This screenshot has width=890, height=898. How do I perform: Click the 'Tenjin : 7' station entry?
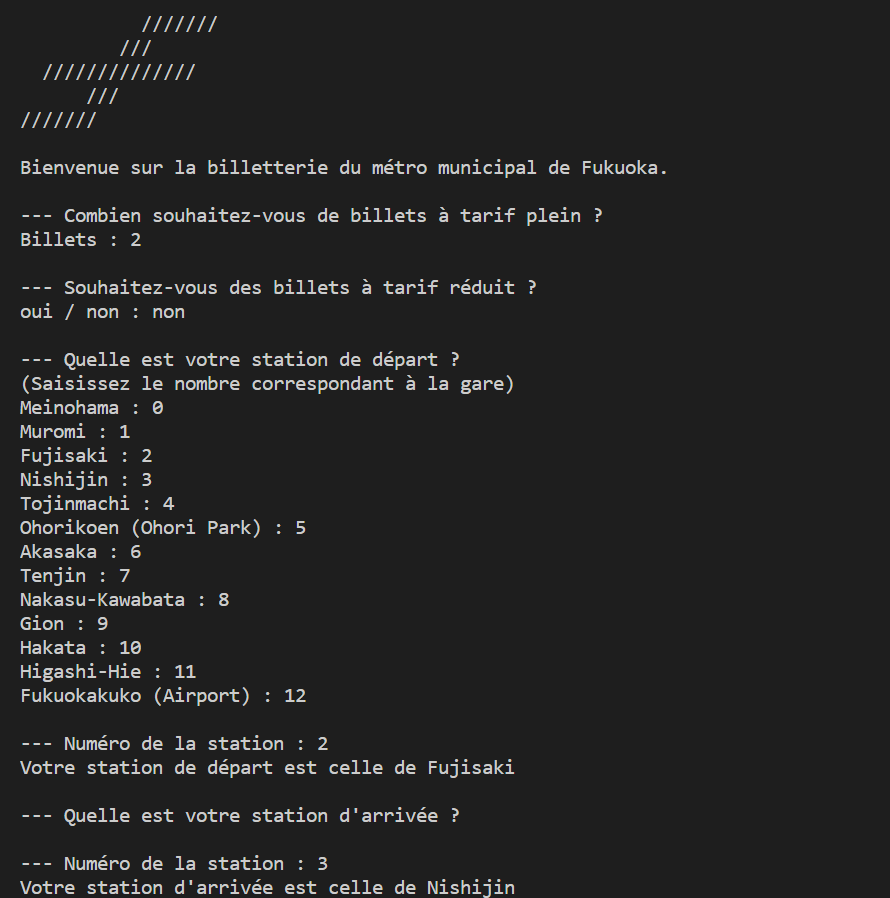(75, 576)
